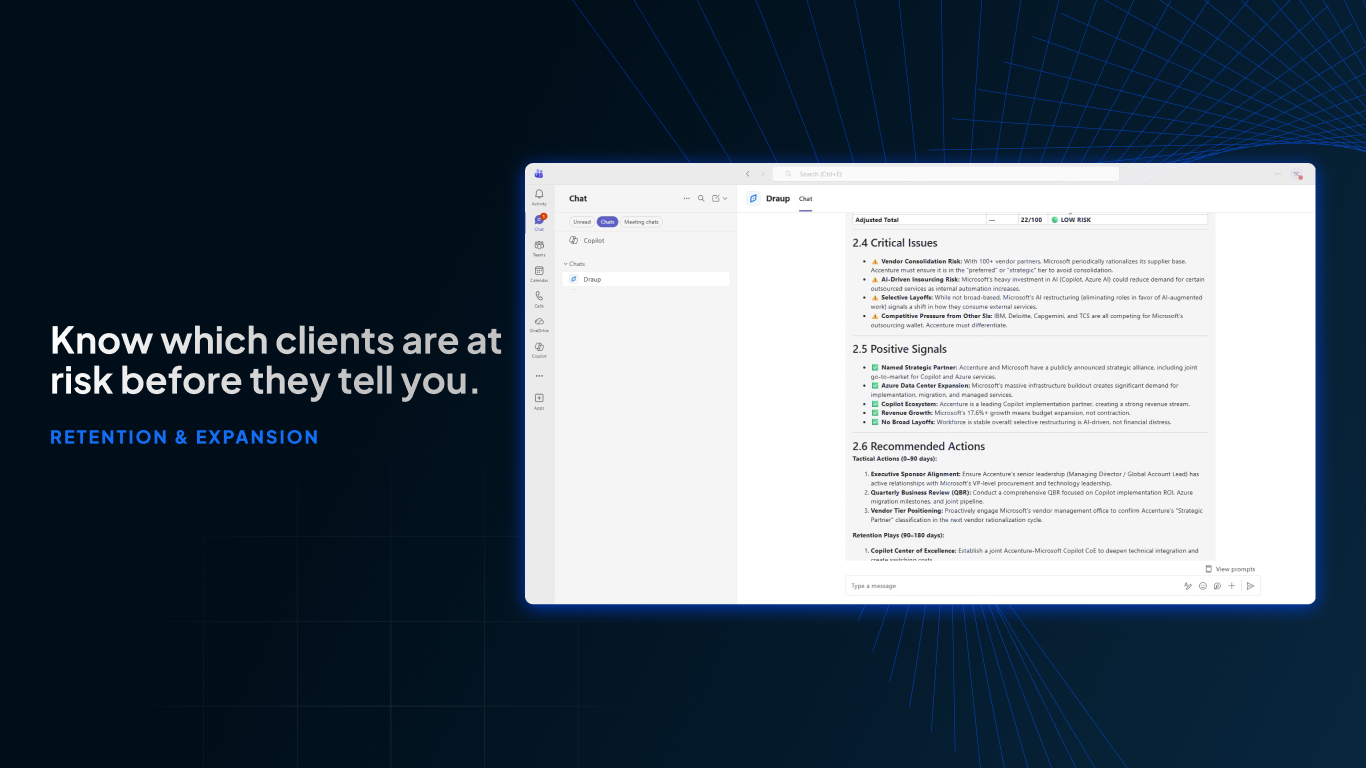
Task: Click the No Broad Layoffs bullet label
Action: point(908,422)
